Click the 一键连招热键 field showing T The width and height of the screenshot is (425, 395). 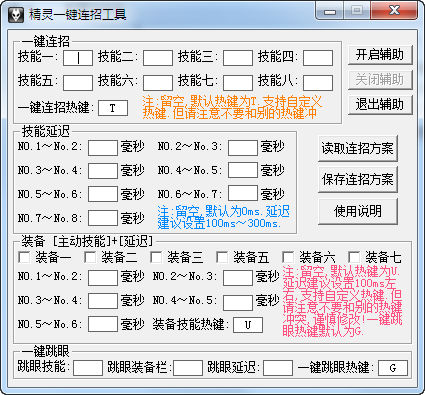coord(113,108)
